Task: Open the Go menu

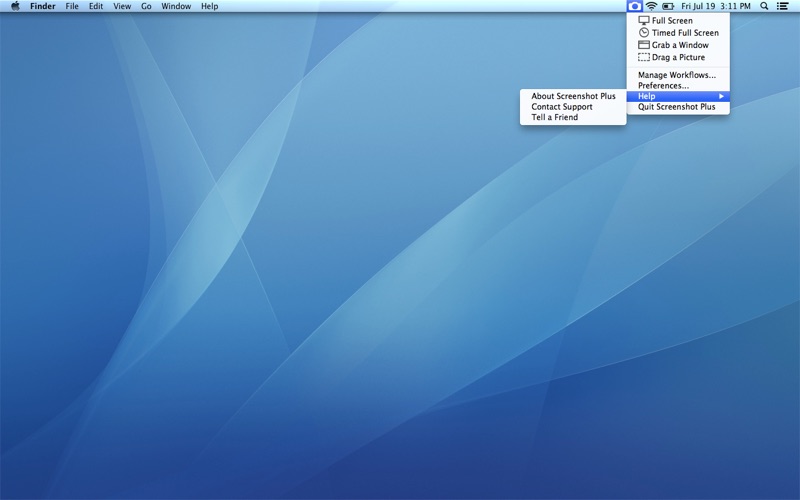Action: (x=146, y=6)
